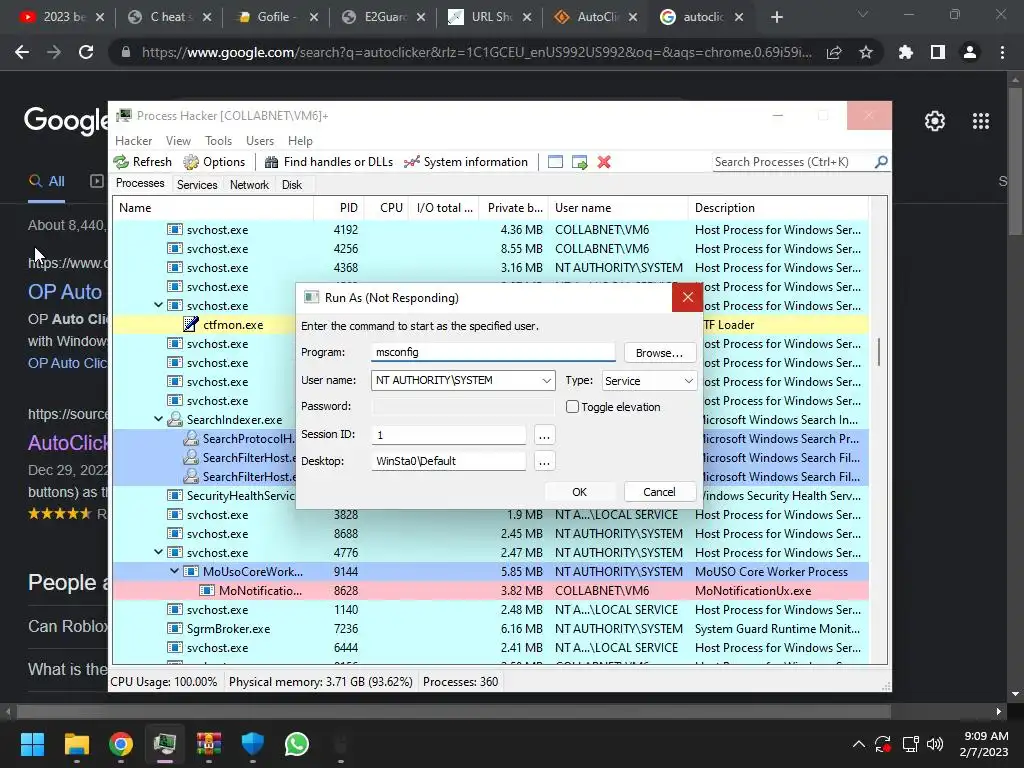Switch to the 2023 YouTube tab
This screenshot has height=768, width=1024.
coord(62,17)
